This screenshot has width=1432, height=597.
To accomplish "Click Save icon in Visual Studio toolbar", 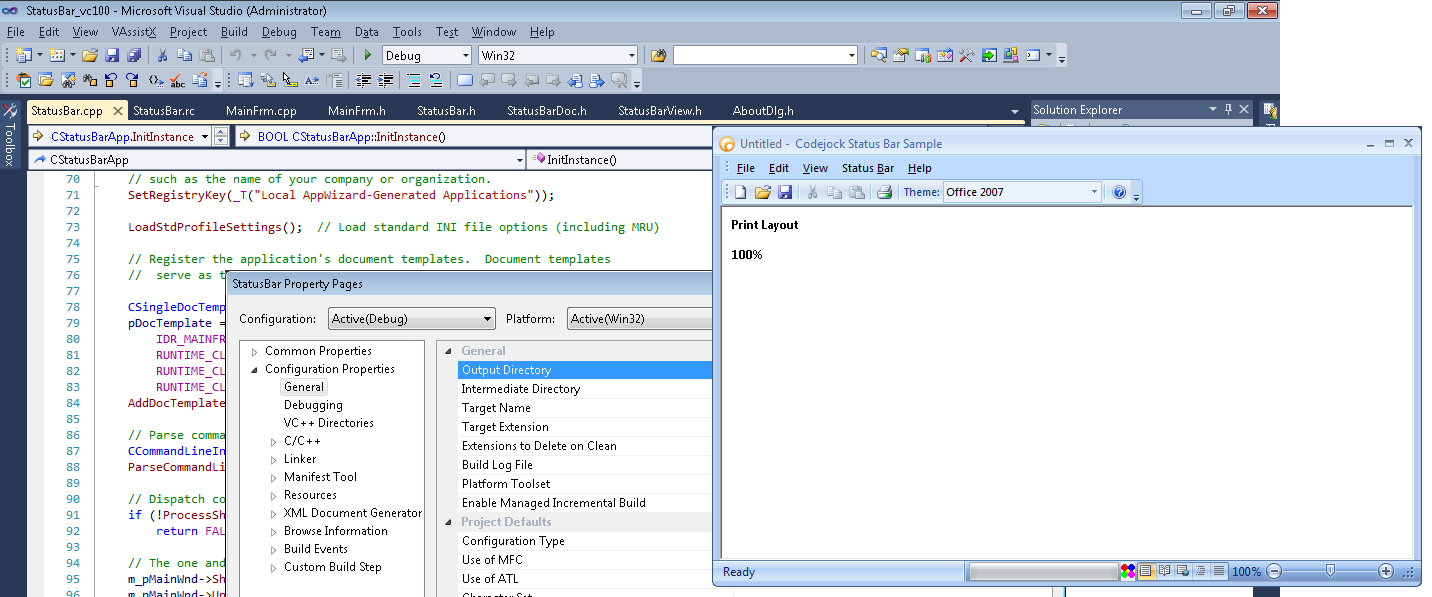I will coord(112,55).
